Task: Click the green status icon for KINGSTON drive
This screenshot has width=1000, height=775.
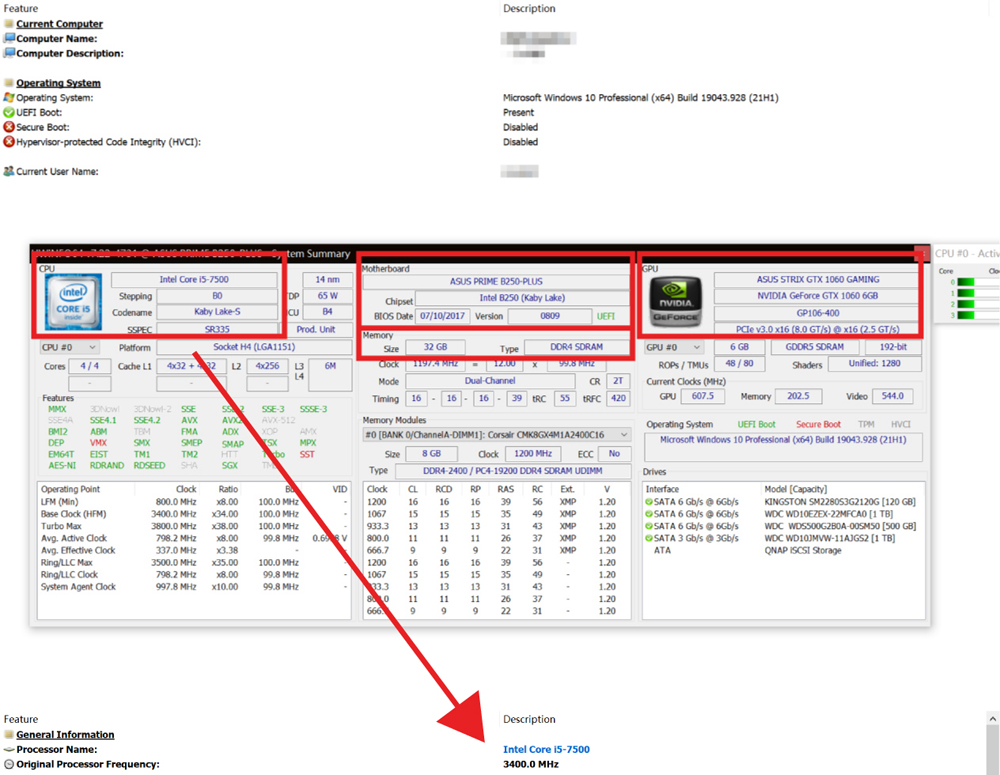Action: pyautogui.click(x=649, y=502)
